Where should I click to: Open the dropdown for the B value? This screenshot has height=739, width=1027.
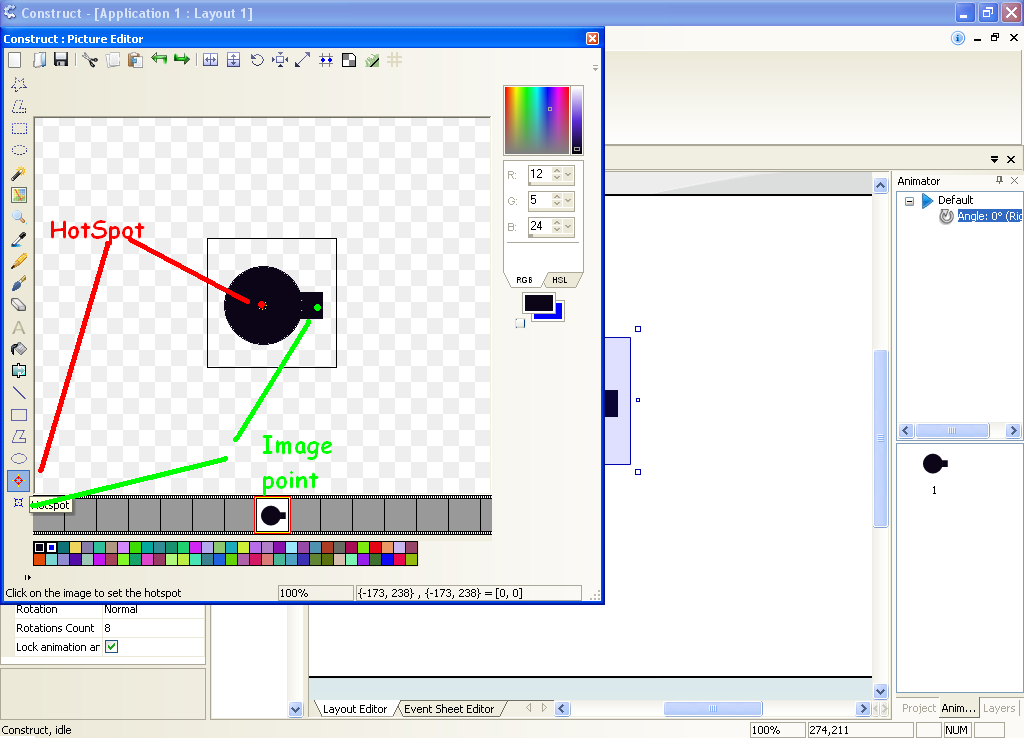(x=568, y=227)
